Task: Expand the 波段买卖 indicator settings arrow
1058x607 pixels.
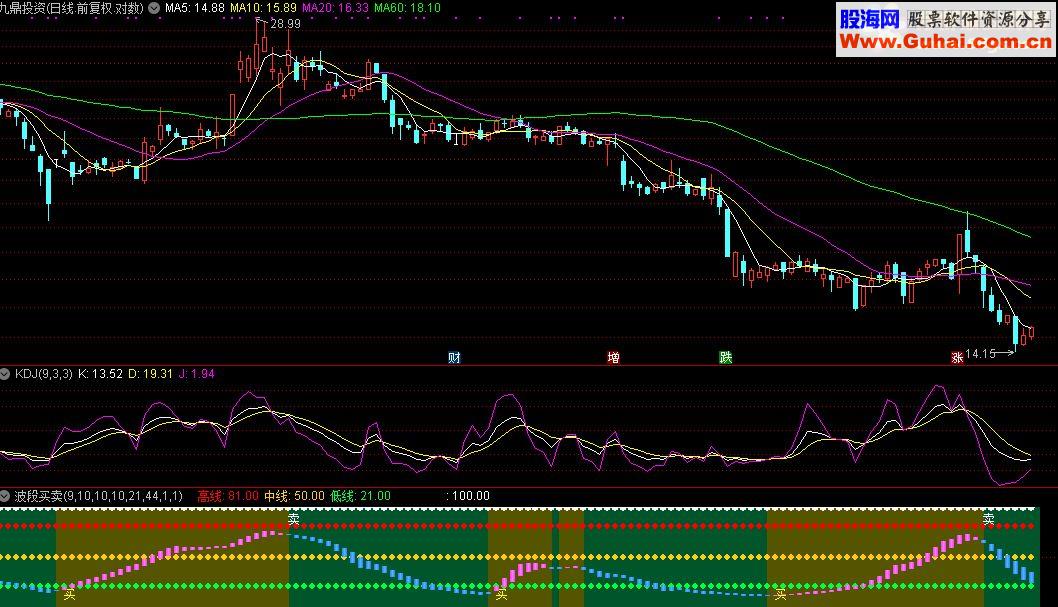Action: click(5, 496)
